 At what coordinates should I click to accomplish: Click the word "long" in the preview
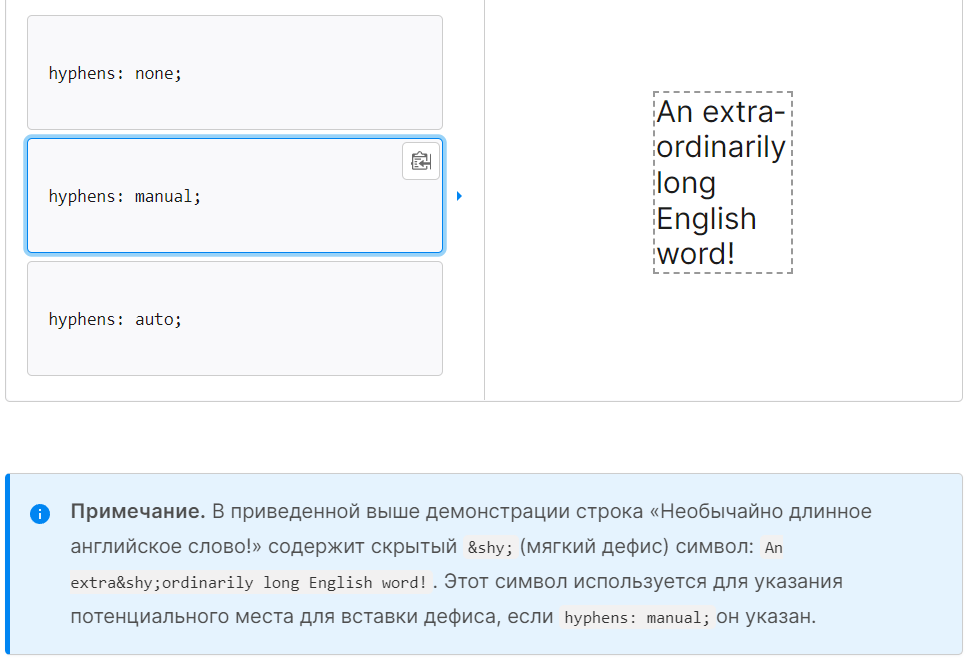pos(686,183)
